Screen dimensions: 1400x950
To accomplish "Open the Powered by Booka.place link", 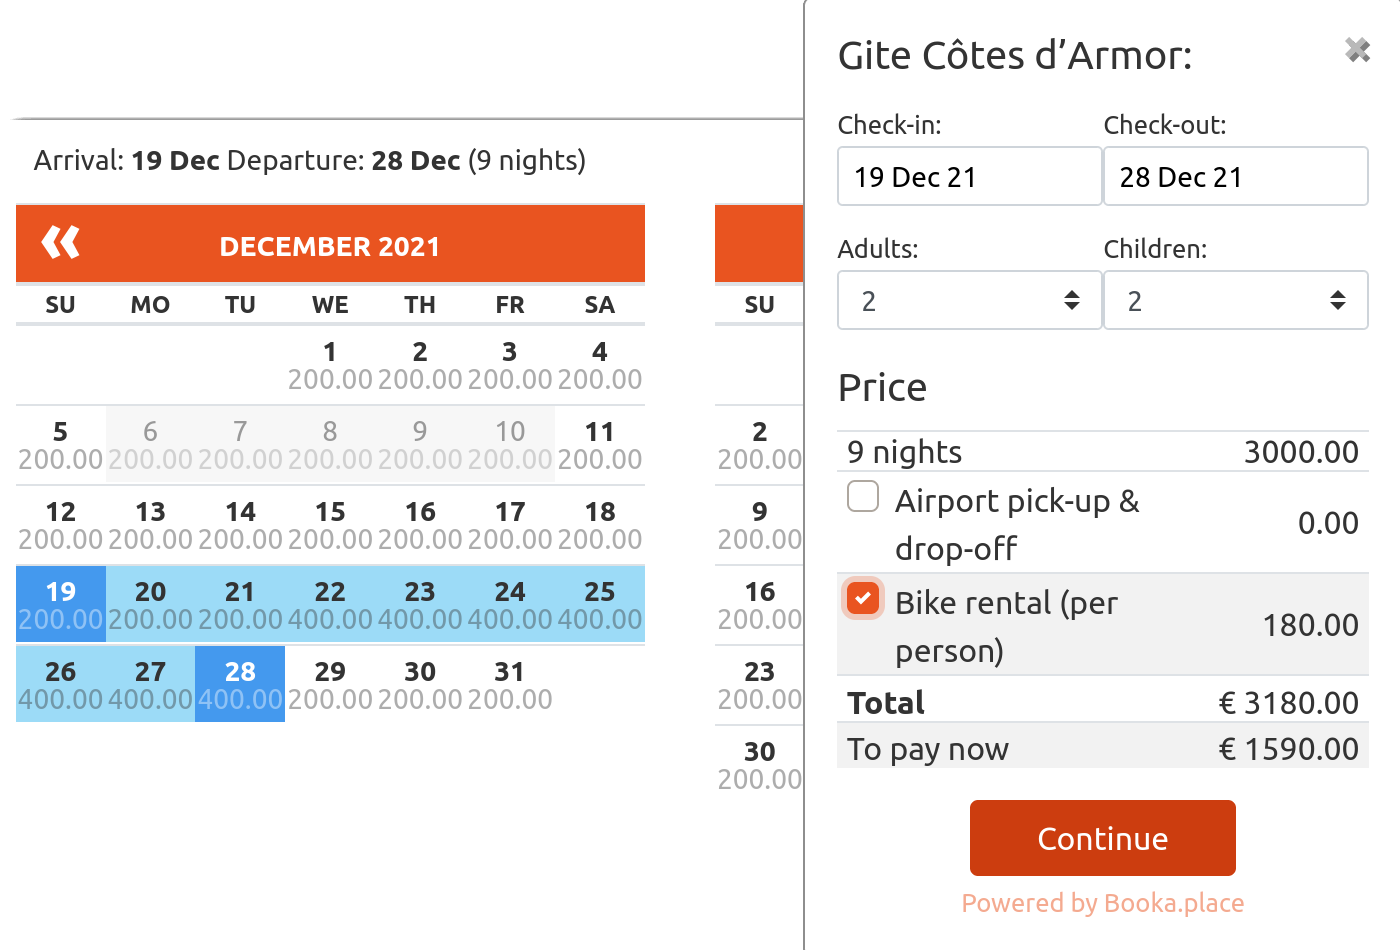I will pyautogui.click(x=1102, y=903).
